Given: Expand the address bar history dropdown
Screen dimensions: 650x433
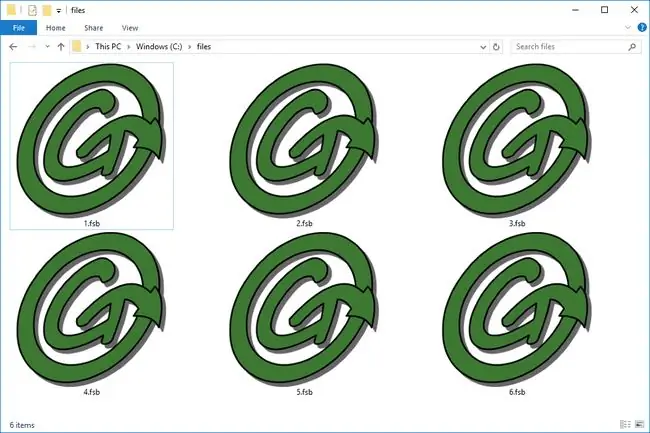Looking at the screenshot, I should 483,47.
